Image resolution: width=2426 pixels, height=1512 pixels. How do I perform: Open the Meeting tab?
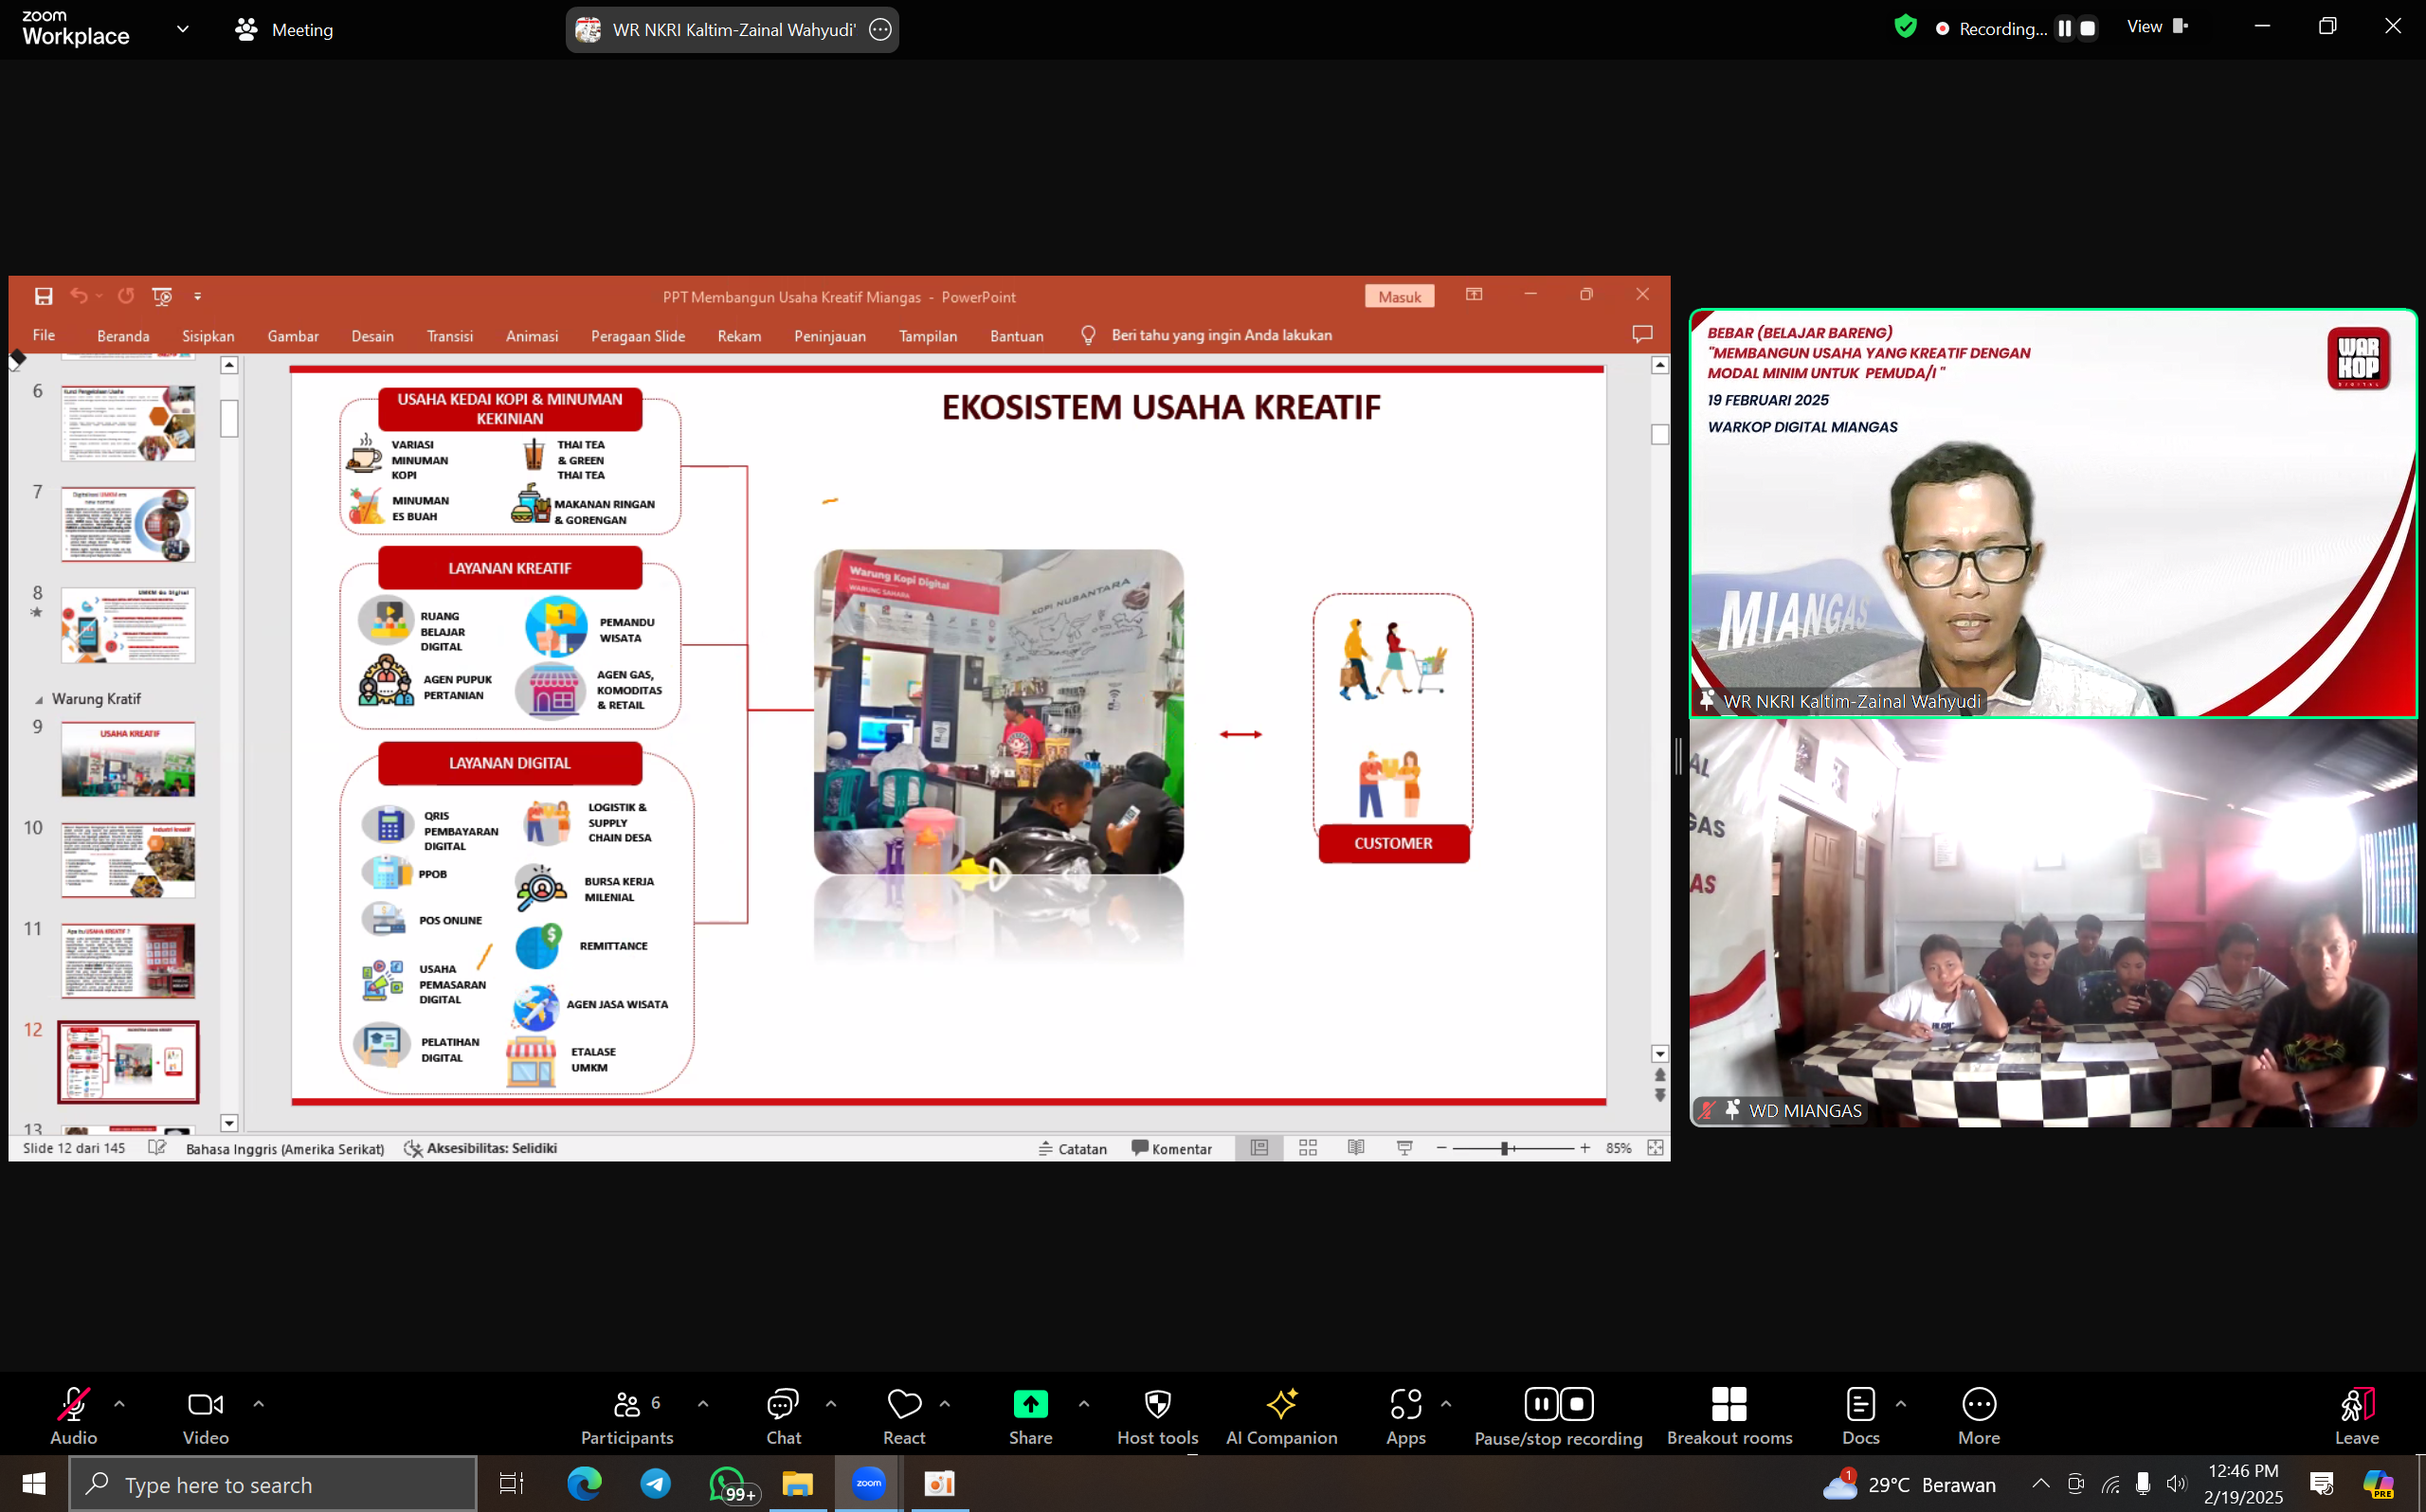[x=285, y=30]
